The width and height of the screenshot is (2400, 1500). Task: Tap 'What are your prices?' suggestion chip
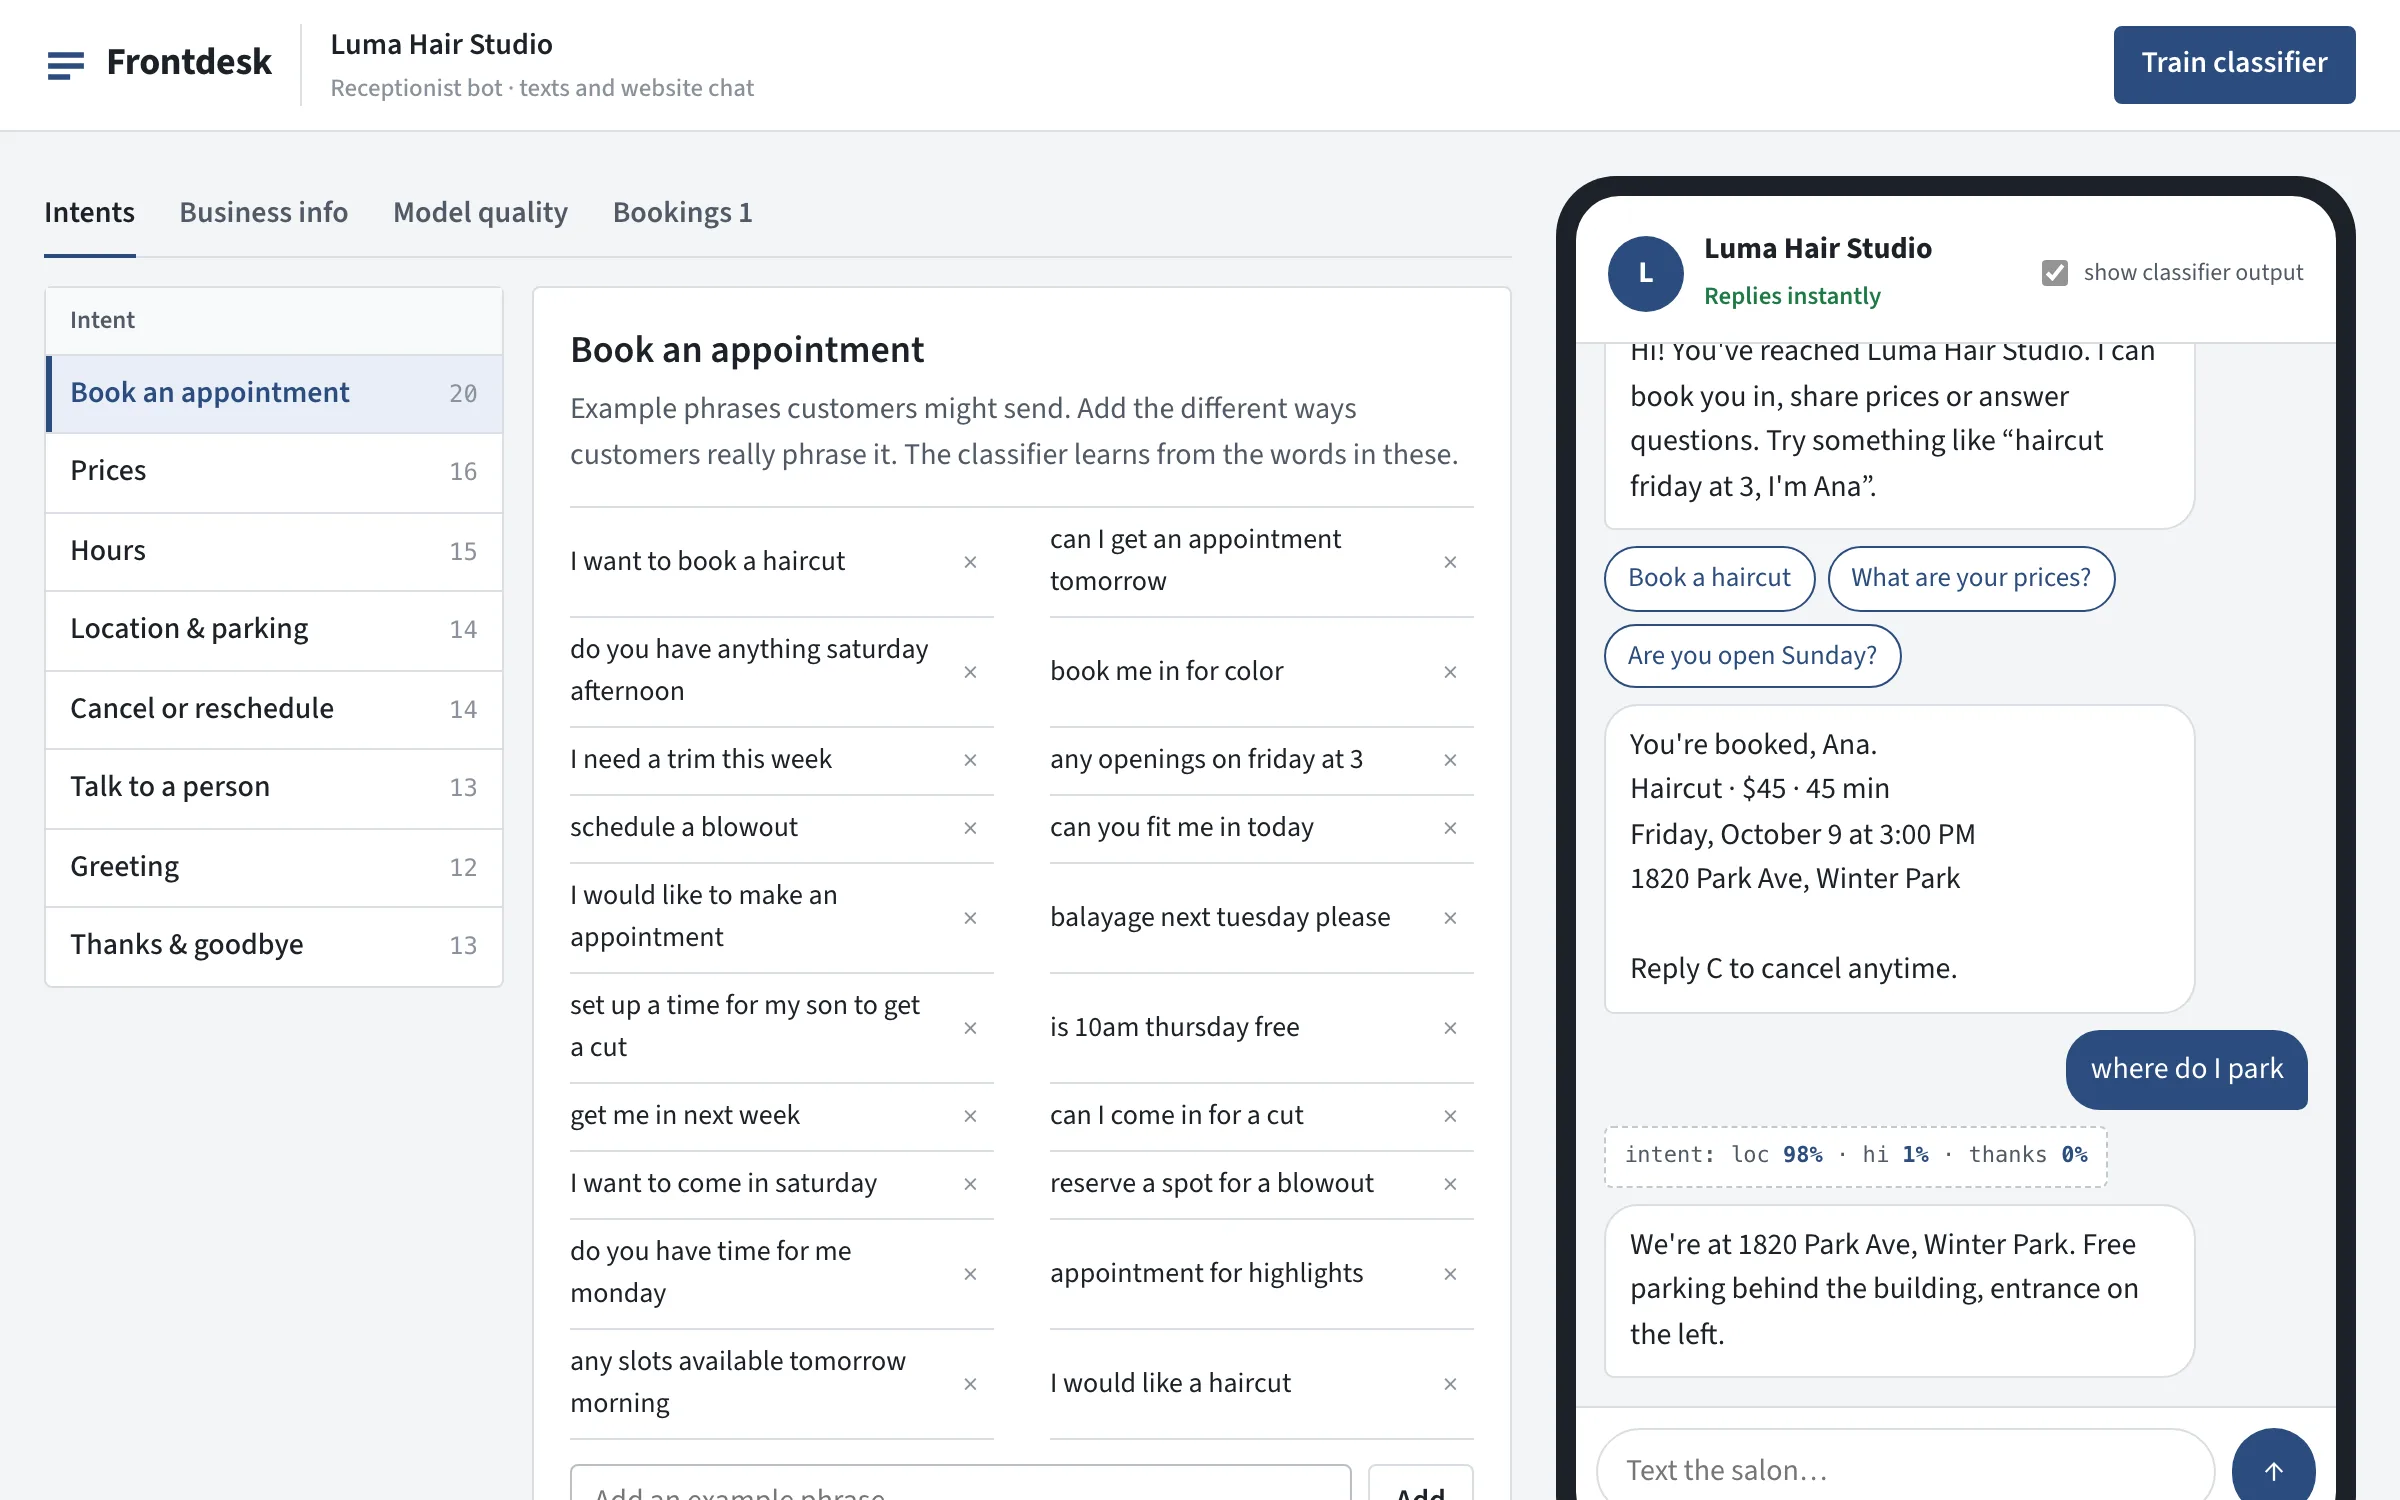click(1971, 578)
